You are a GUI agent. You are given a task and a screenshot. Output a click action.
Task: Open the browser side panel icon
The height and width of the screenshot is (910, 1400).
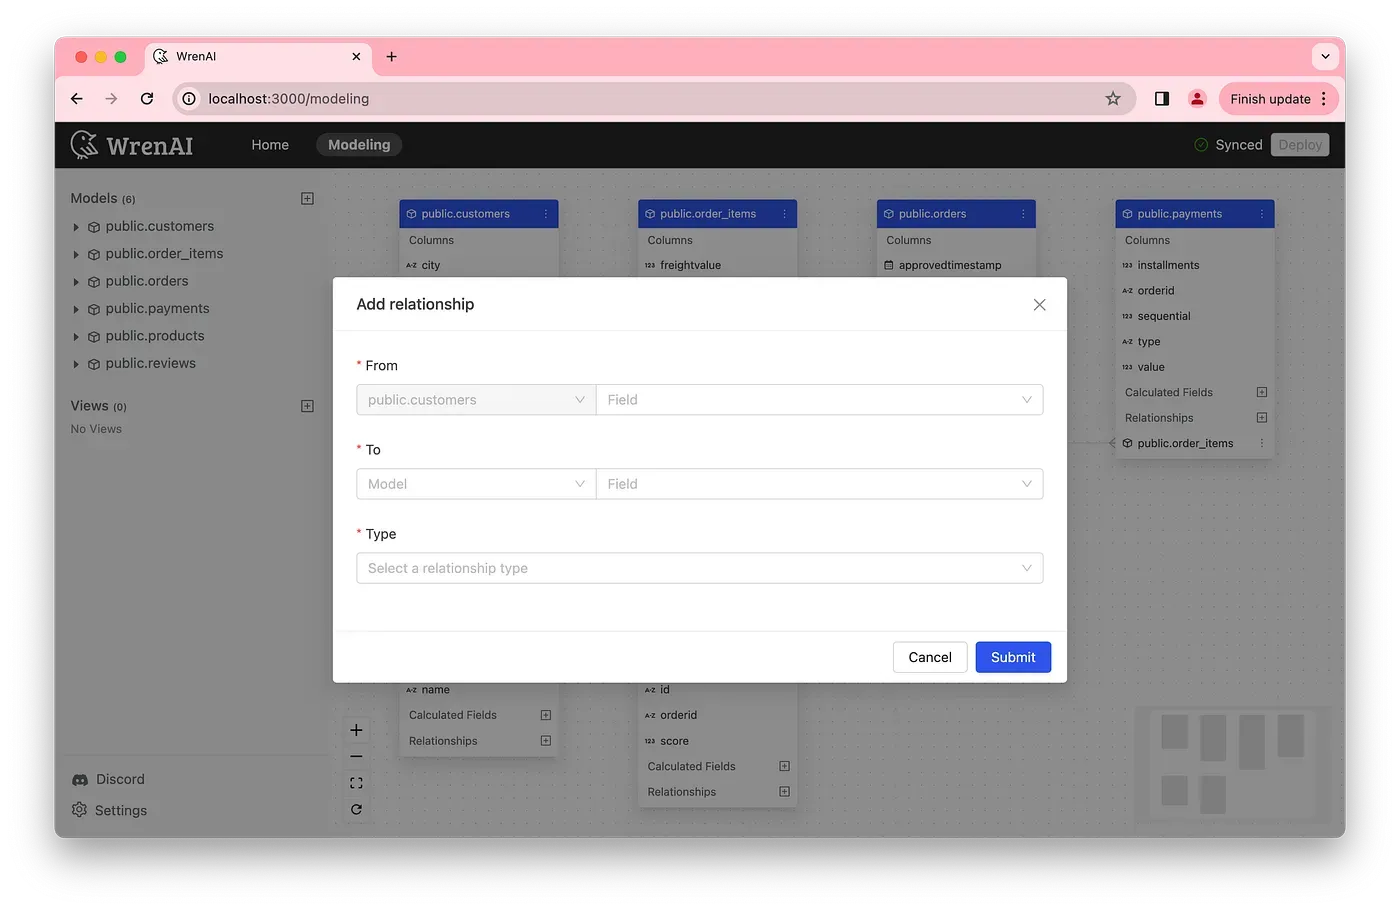point(1161,98)
